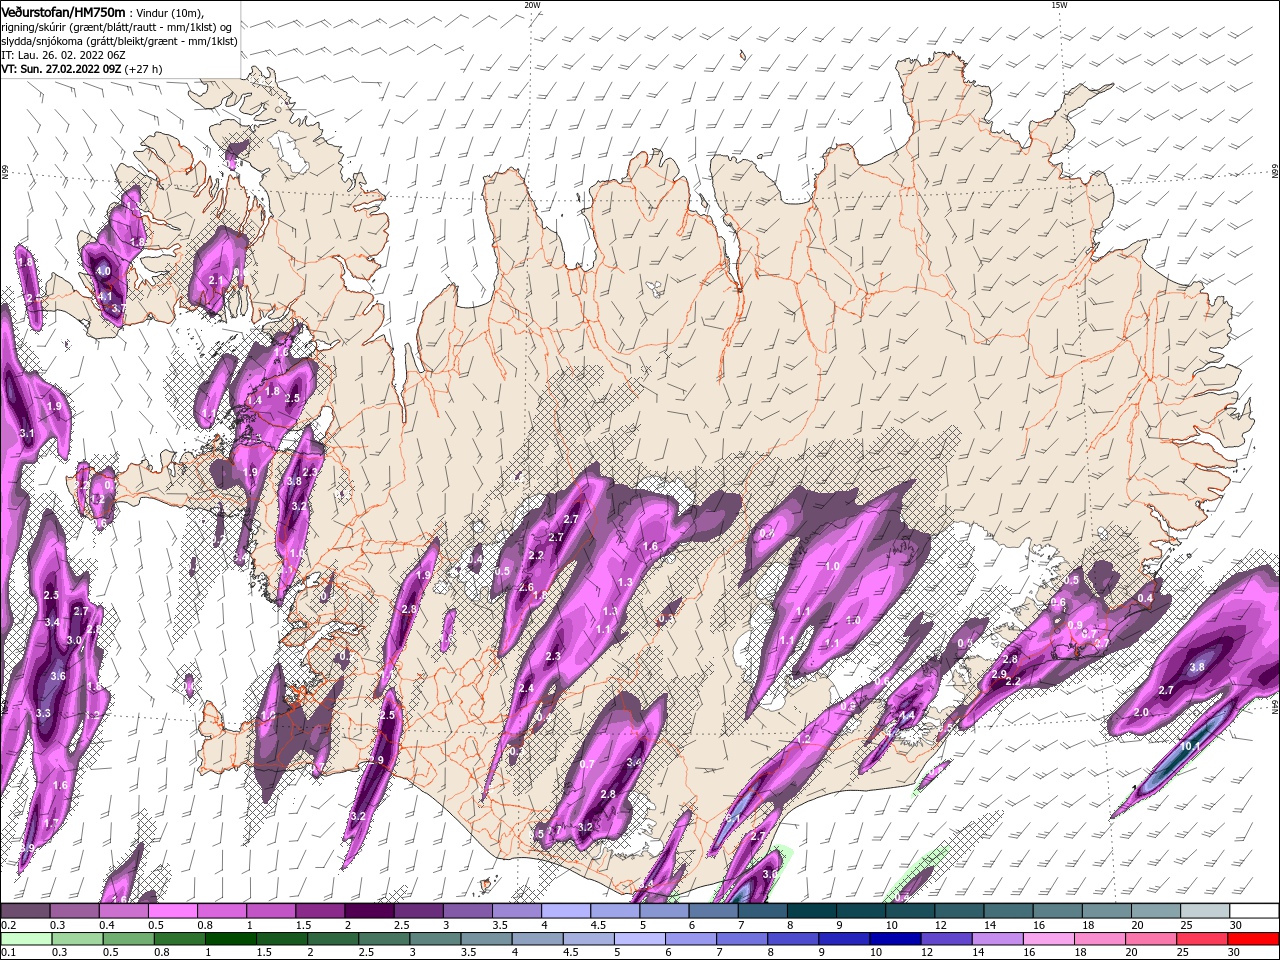This screenshot has width=1280, height=960.
Task: Click the 15W longitude label
Action: click(1059, 5)
